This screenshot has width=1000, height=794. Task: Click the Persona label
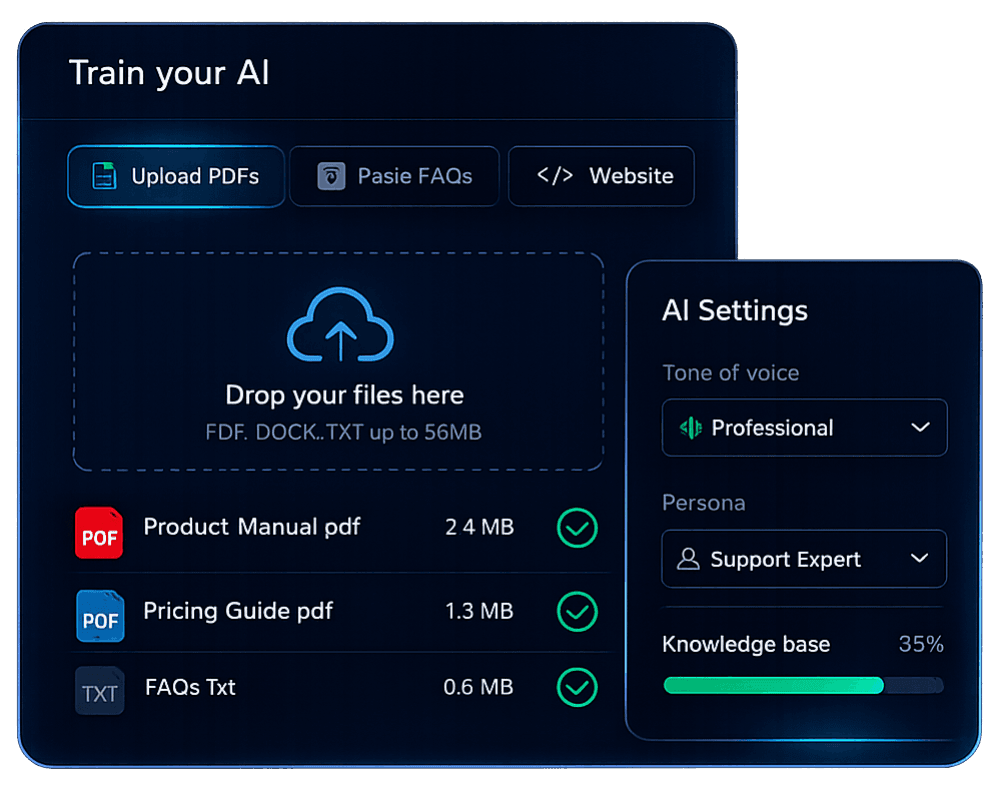(704, 503)
